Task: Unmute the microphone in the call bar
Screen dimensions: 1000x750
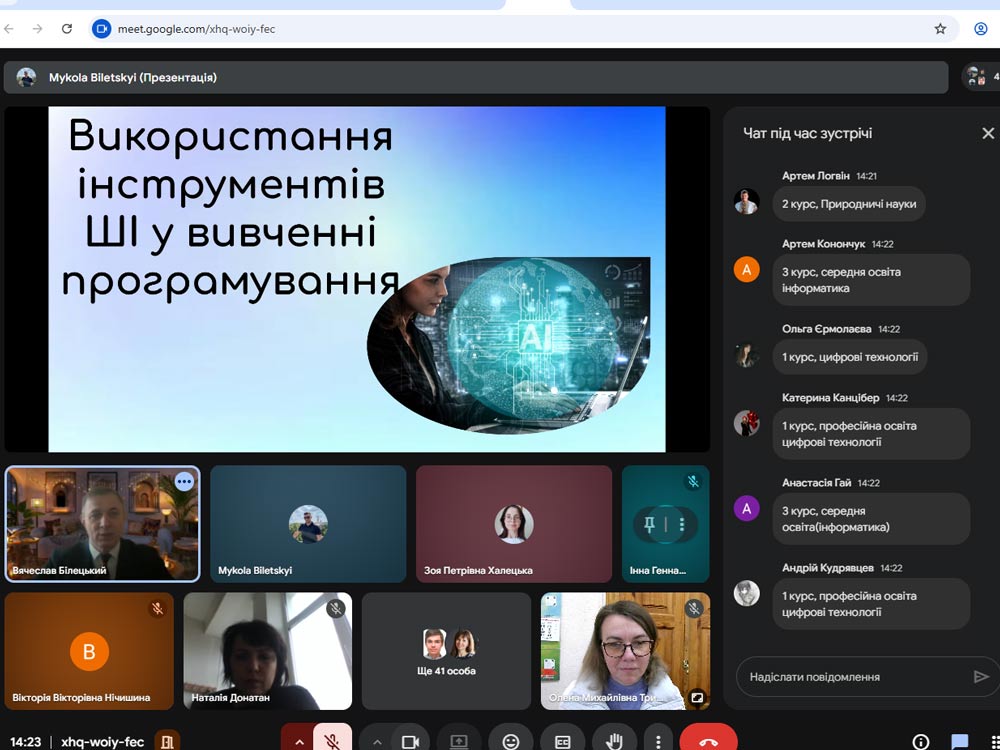Action: click(x=332, y=741)
